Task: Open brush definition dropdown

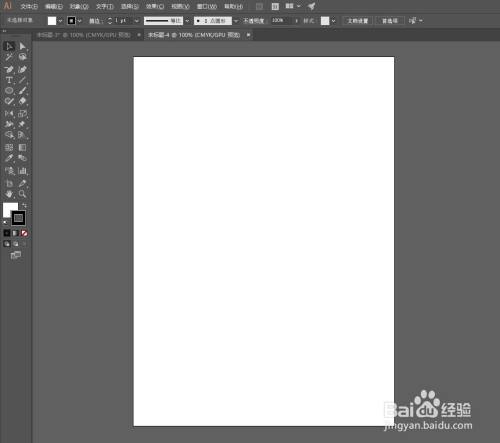Action: tap(236, 21)
